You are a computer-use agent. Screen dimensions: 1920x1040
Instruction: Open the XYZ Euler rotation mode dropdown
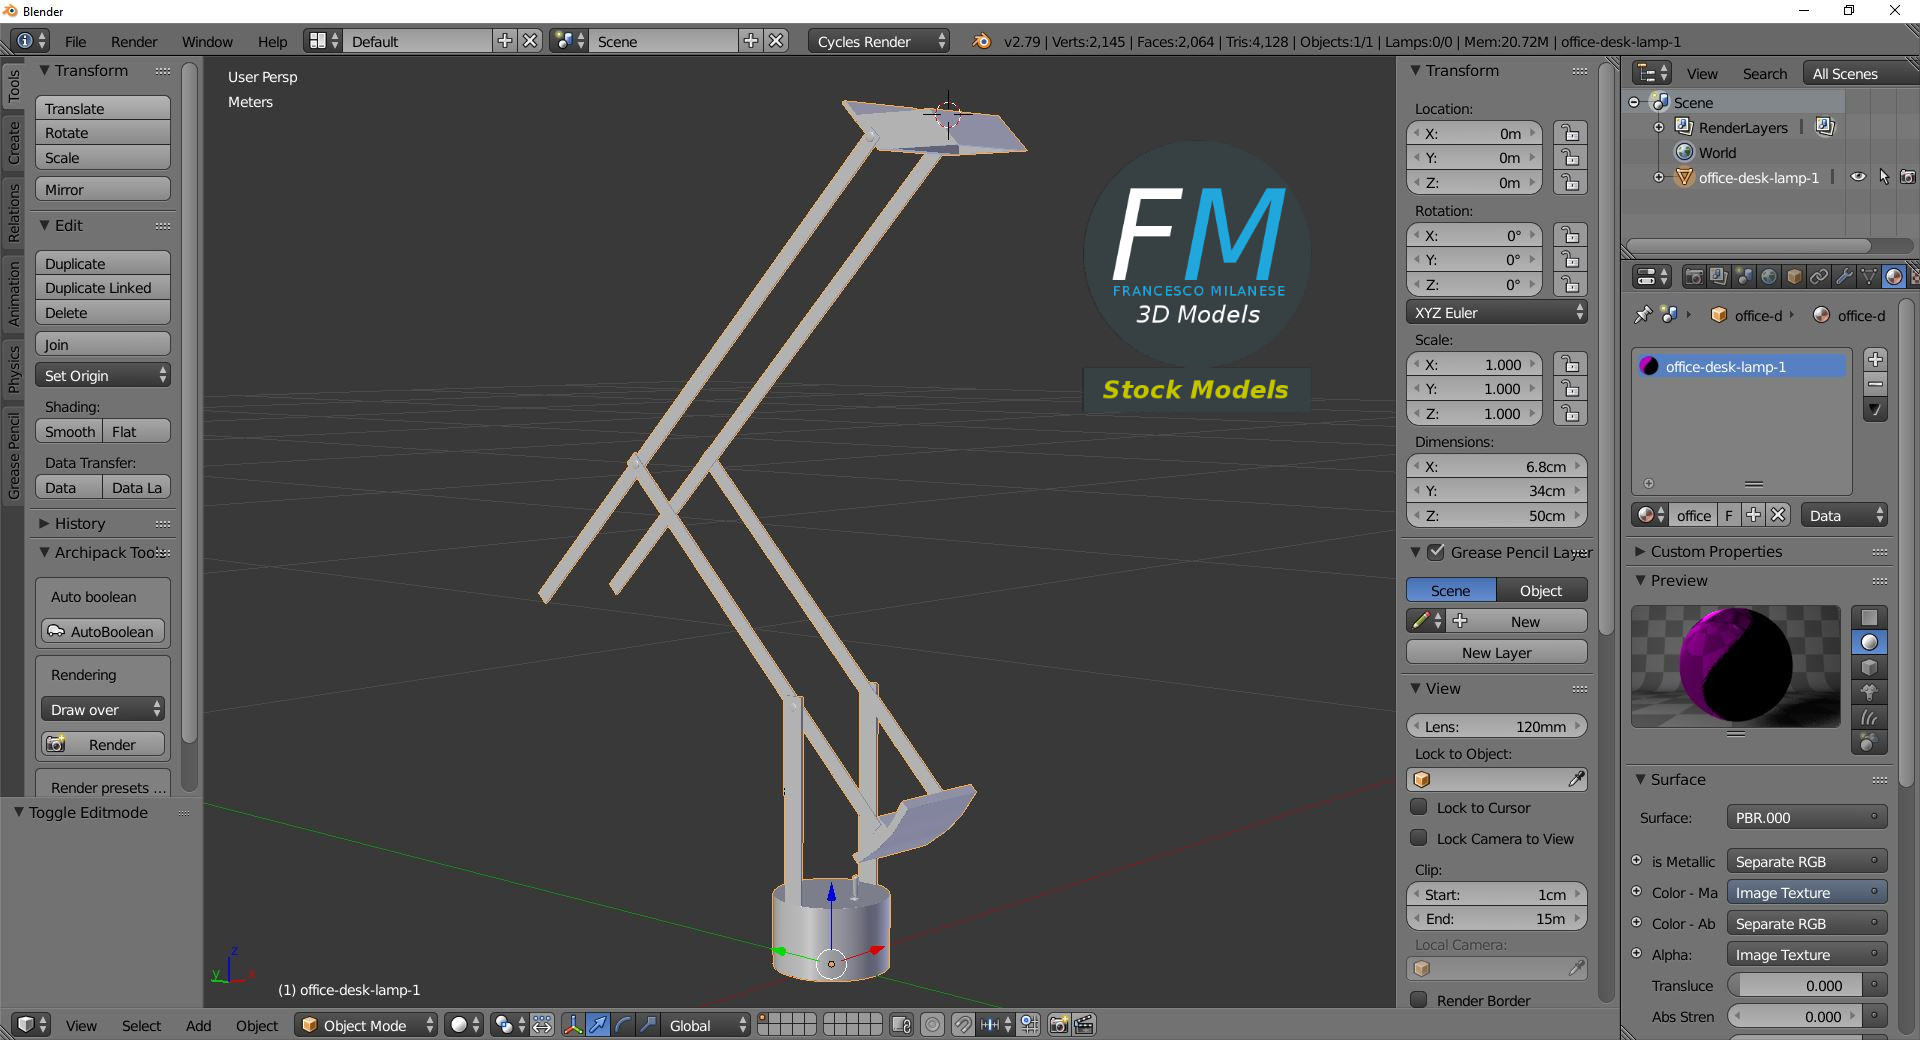(1497, 312)
